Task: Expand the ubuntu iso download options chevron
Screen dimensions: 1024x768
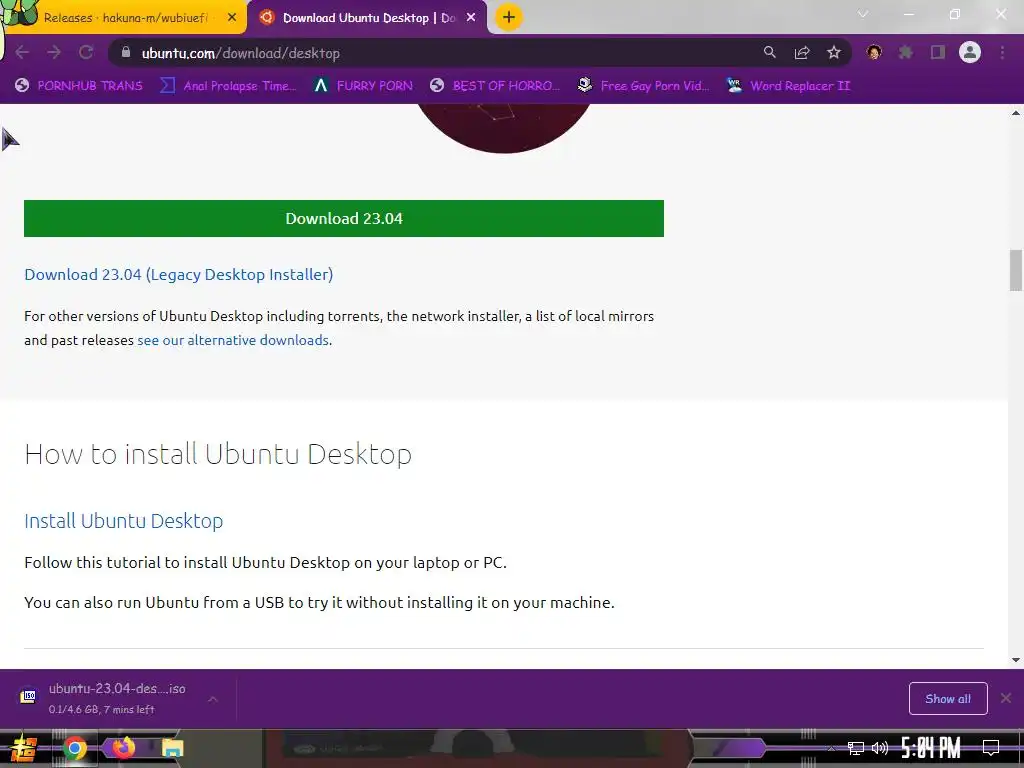Action: click(213, 699)
